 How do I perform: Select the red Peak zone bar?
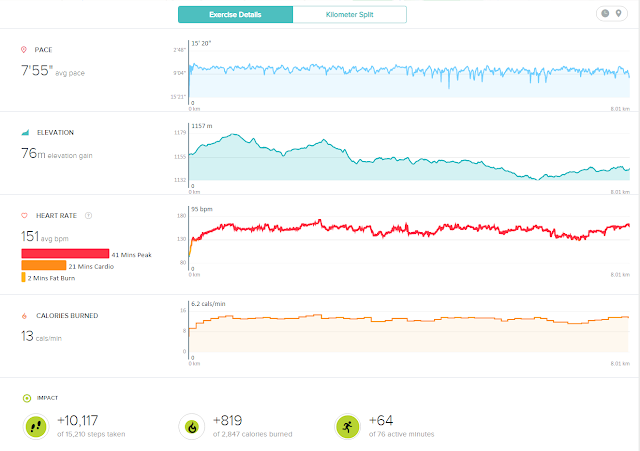[x=65, y=254]
